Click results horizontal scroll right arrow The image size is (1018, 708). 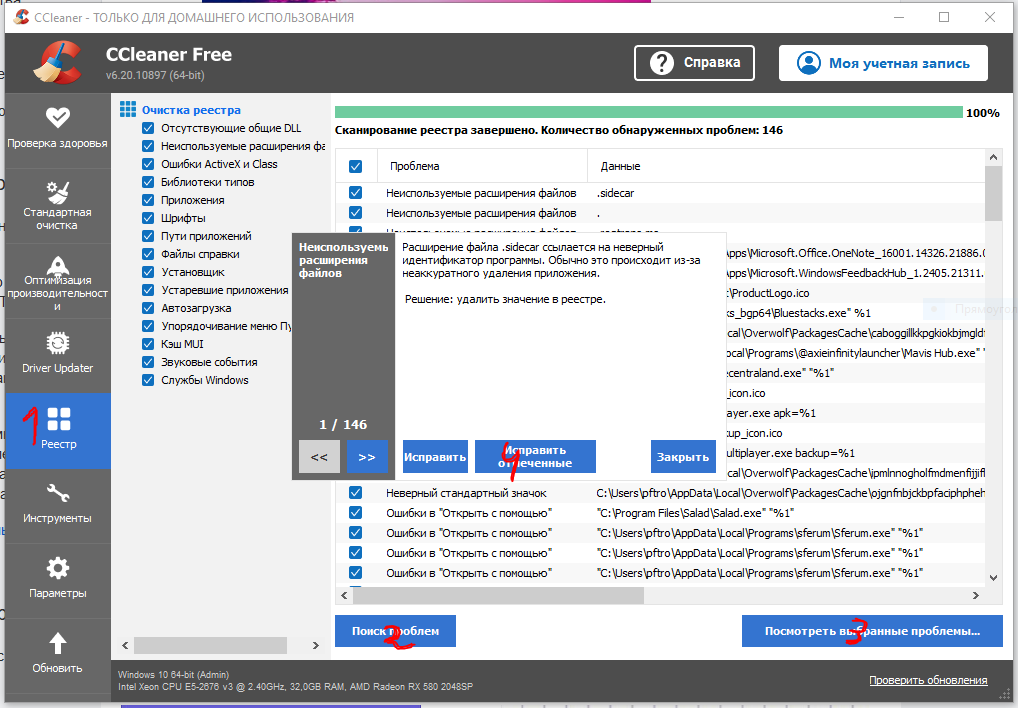(975, 595)
